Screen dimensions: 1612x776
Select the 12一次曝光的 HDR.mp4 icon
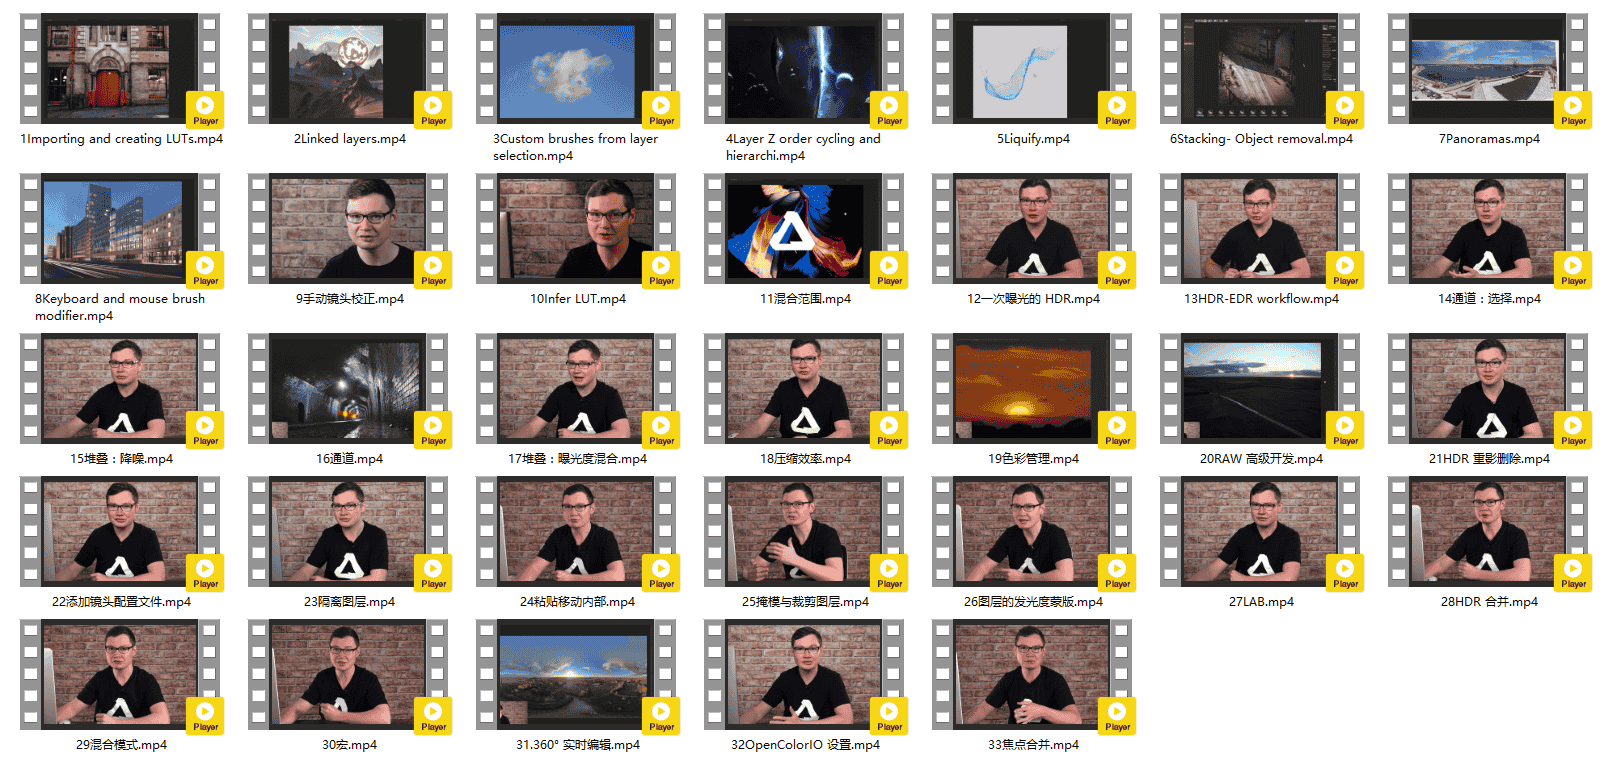tap(1032, 229)
